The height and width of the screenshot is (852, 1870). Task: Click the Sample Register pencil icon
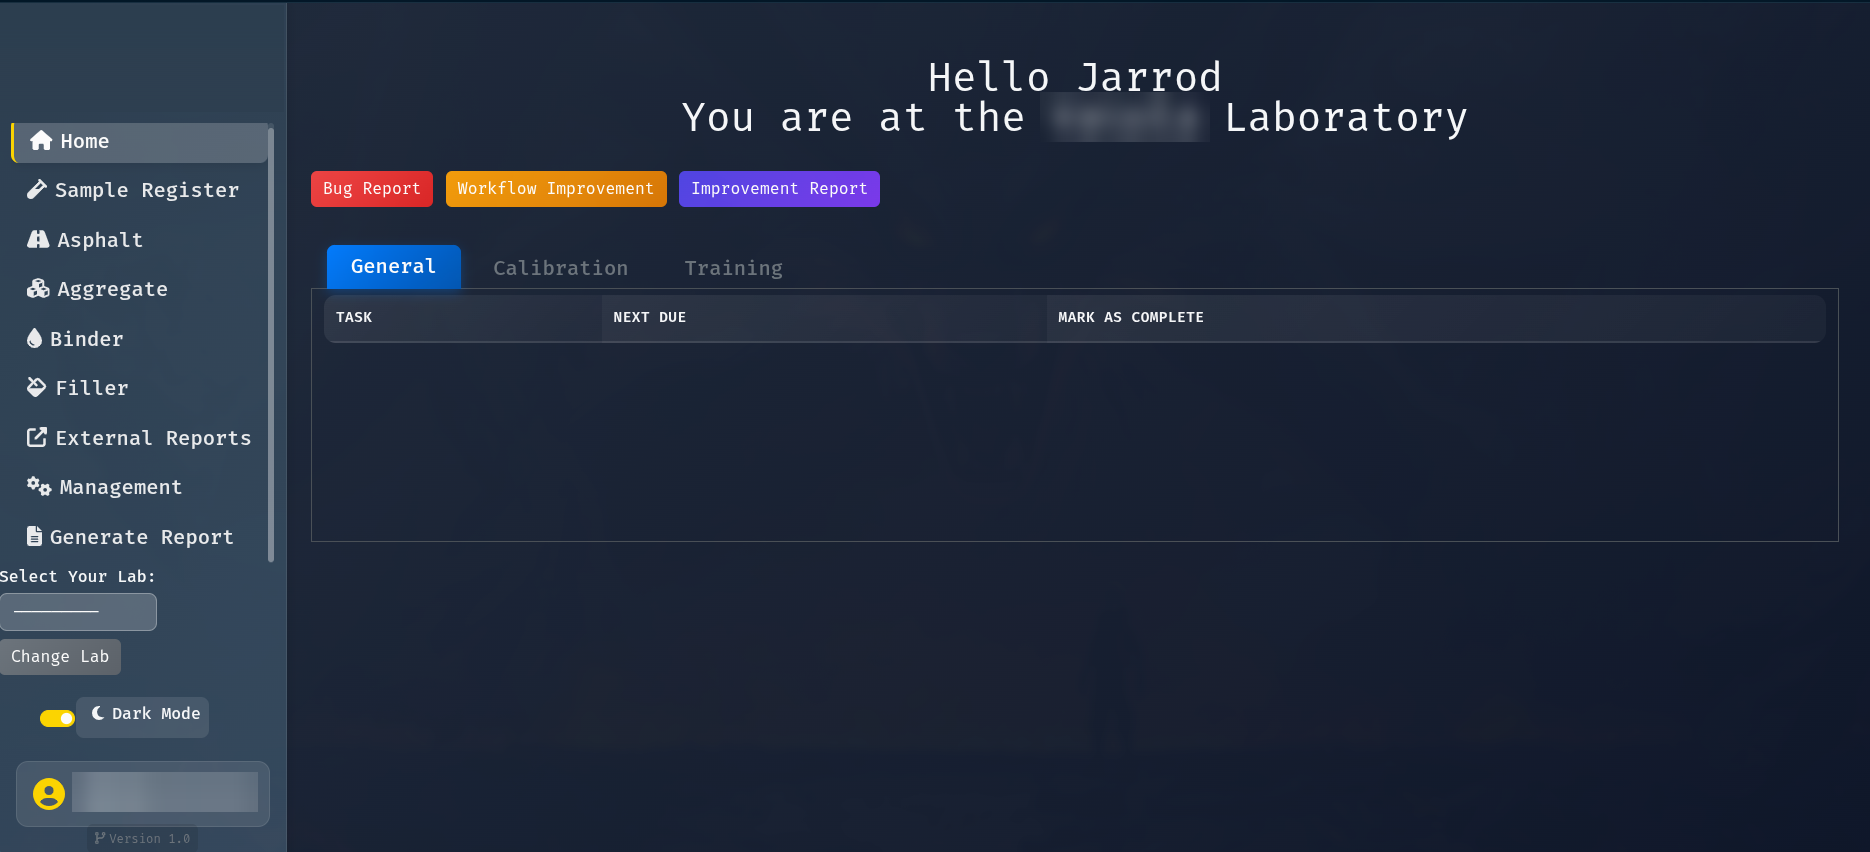(37, 189)
